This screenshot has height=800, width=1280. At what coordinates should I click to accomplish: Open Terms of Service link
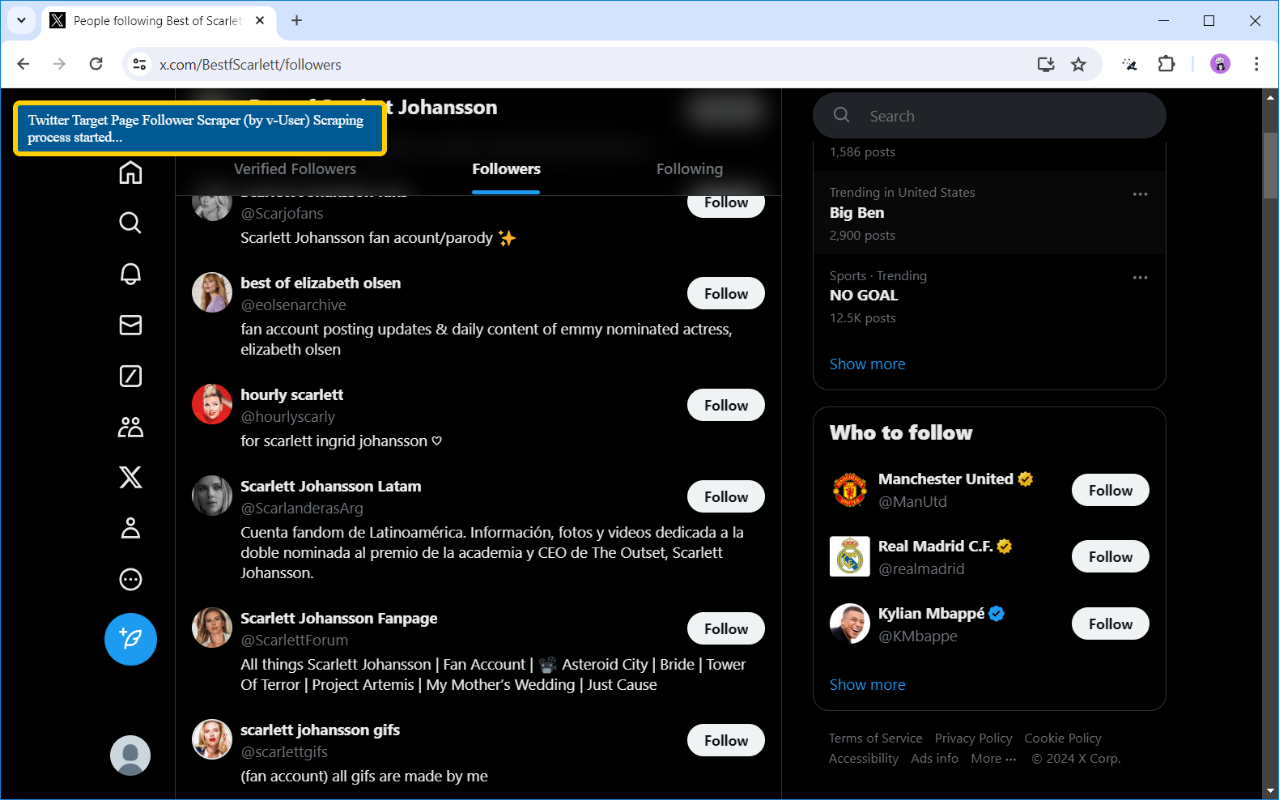875,738
